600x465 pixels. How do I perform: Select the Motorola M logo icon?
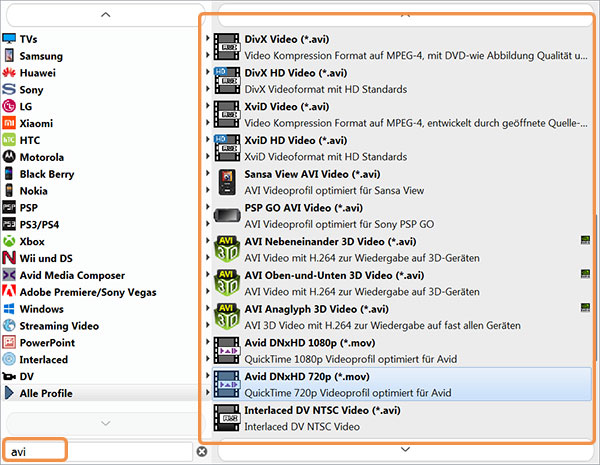9,157
